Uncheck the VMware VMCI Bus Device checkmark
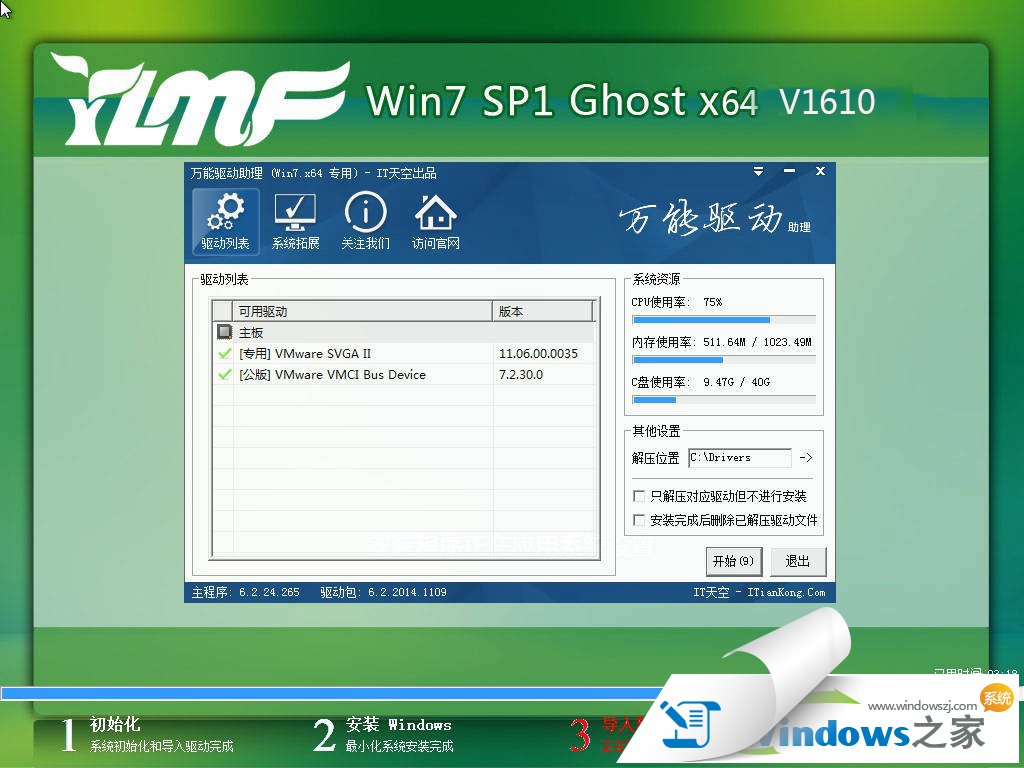The width and height of the screenshot is (1024, 768). pos(224,374)
